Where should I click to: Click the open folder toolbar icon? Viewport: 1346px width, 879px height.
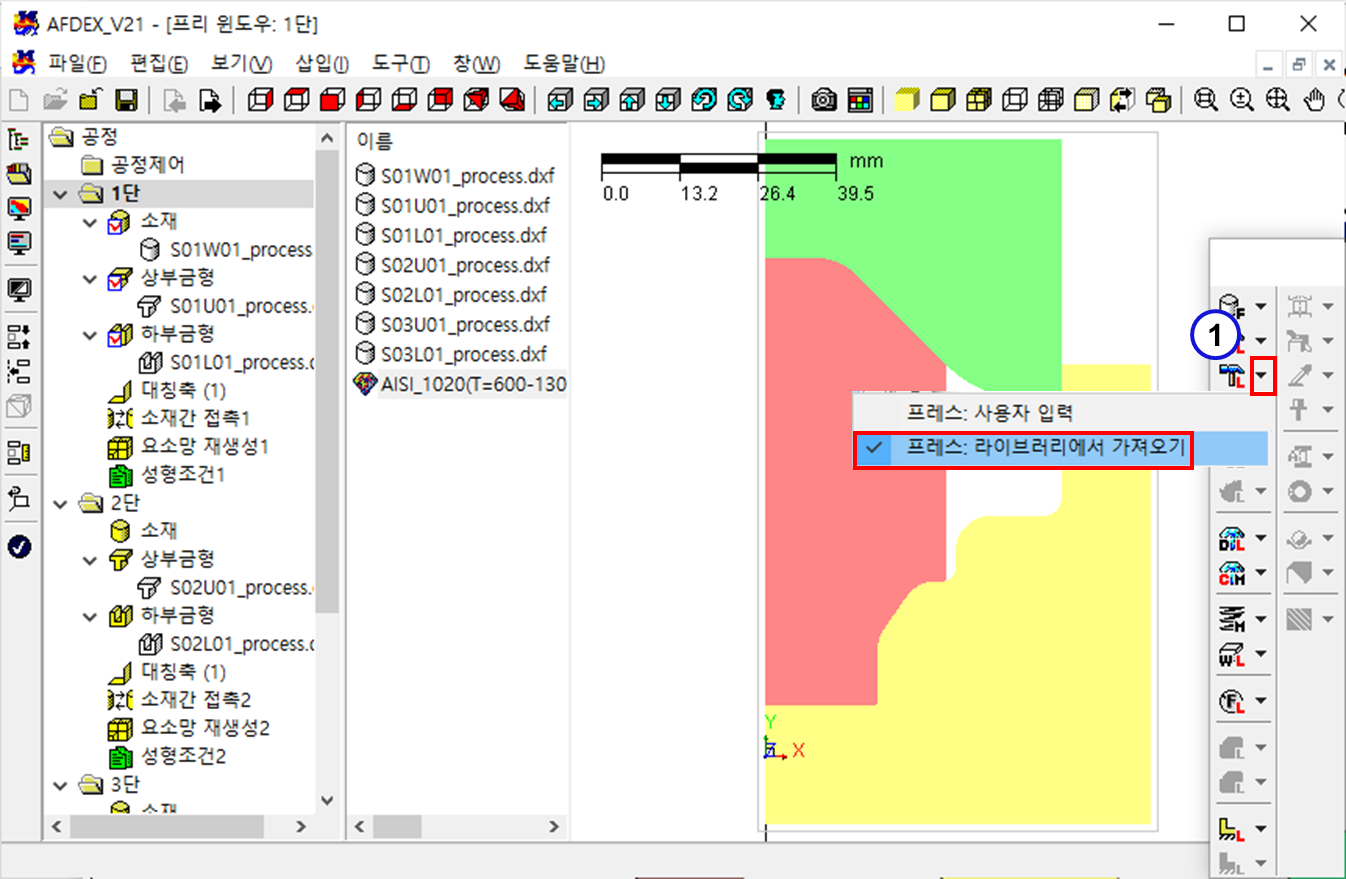pos(54,100)
